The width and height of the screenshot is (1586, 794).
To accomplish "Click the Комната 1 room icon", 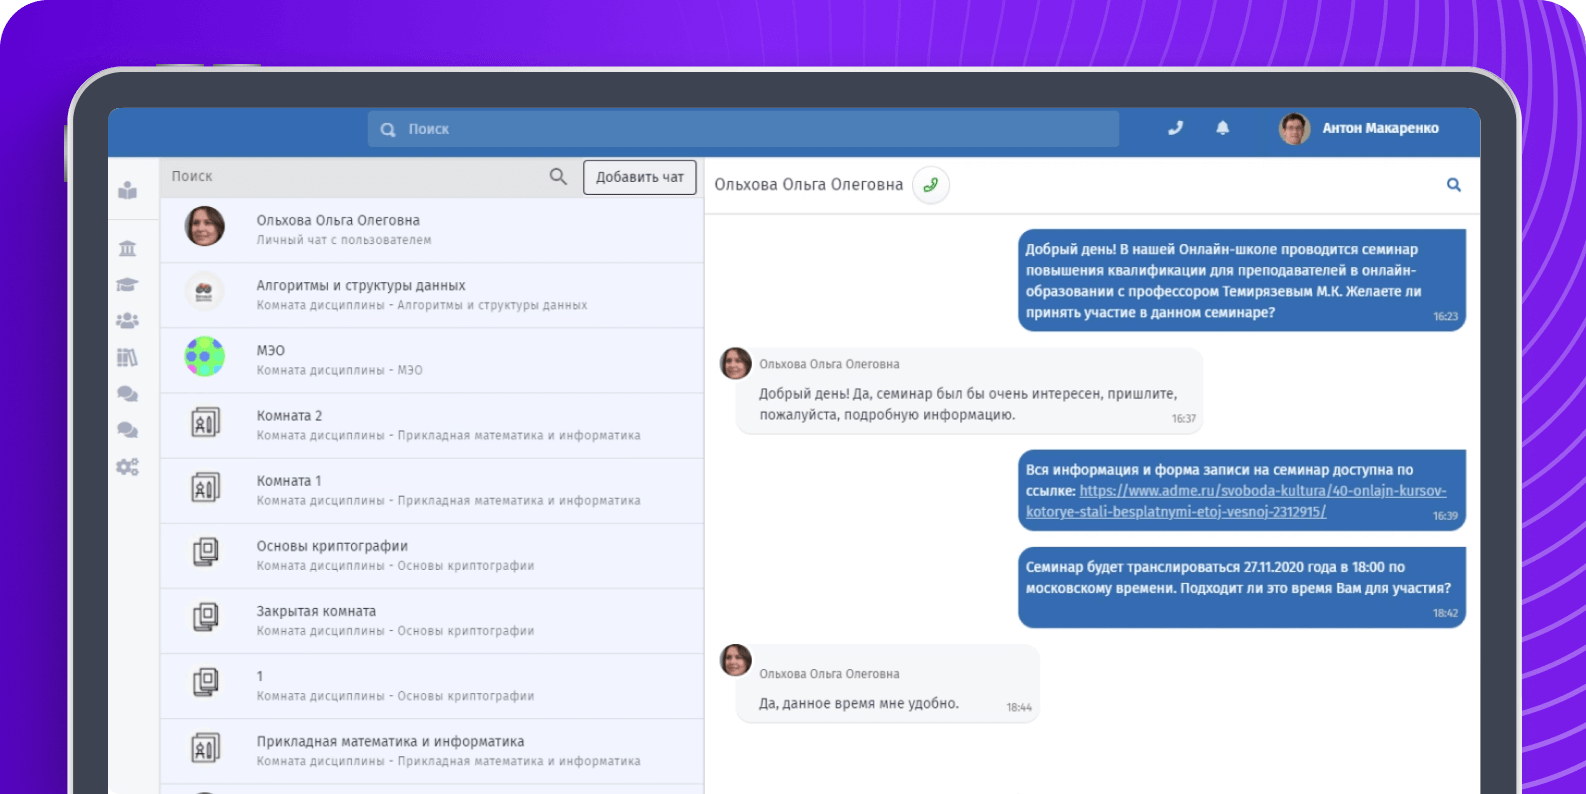I will click(205, 488).
